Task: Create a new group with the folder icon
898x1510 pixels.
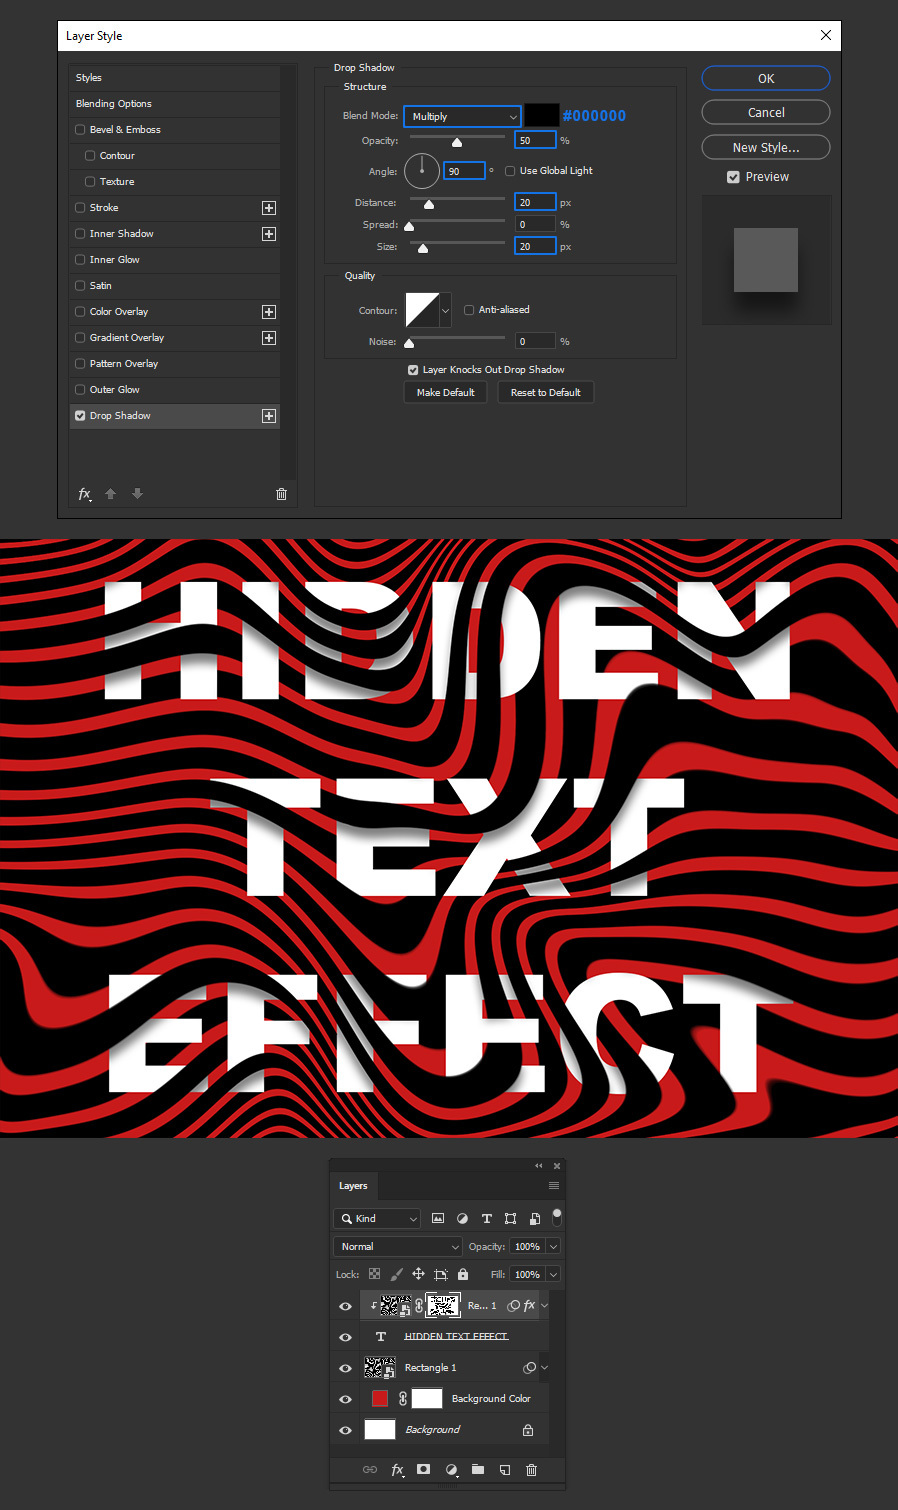Action: click(x=478, y=1469)
